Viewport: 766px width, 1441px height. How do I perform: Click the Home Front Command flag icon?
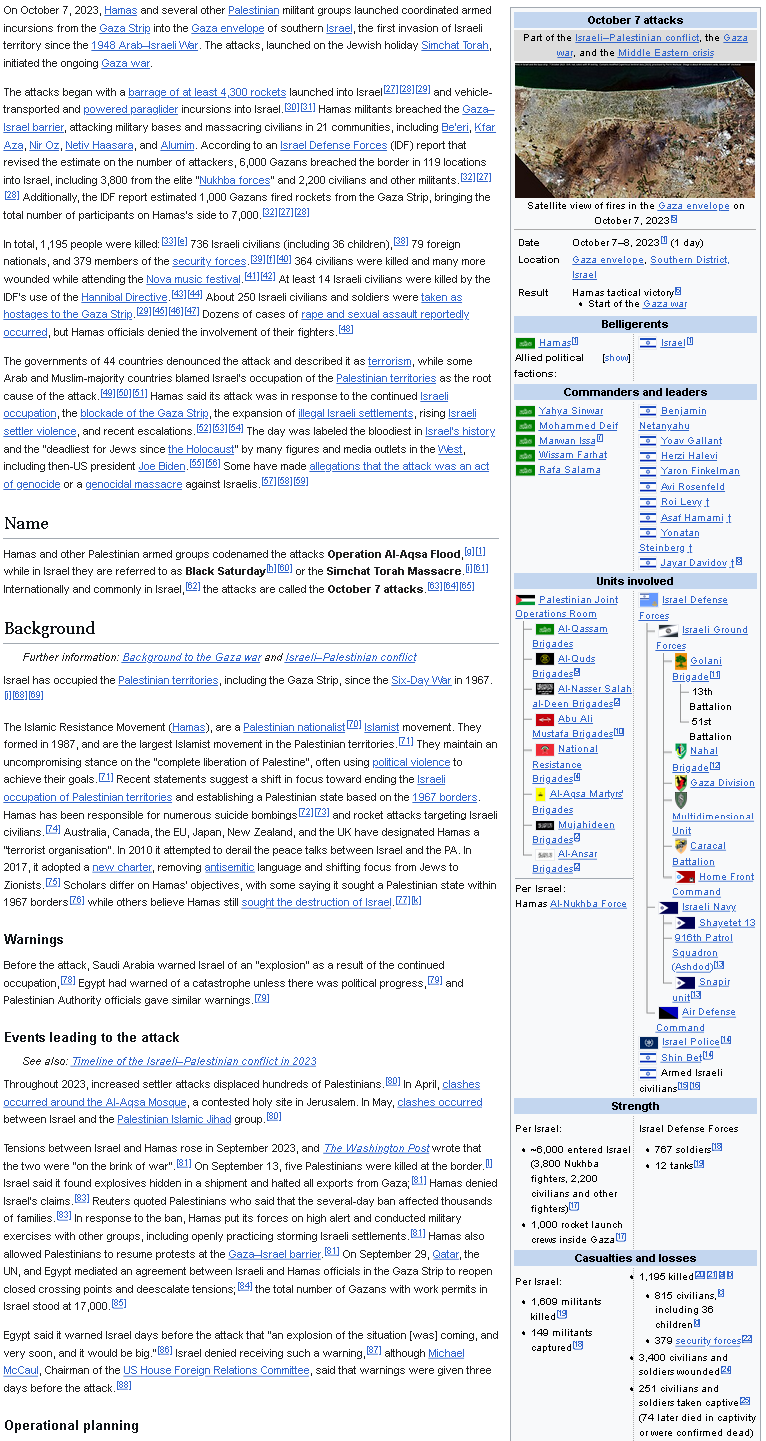685,877
